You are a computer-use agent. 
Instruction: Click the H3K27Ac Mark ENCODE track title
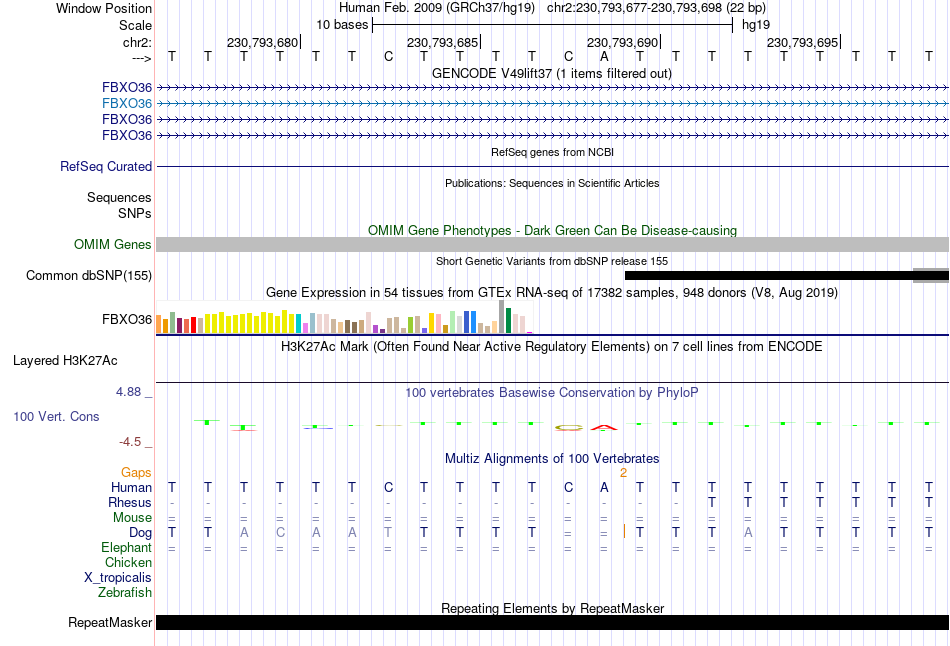pos(552,347)
